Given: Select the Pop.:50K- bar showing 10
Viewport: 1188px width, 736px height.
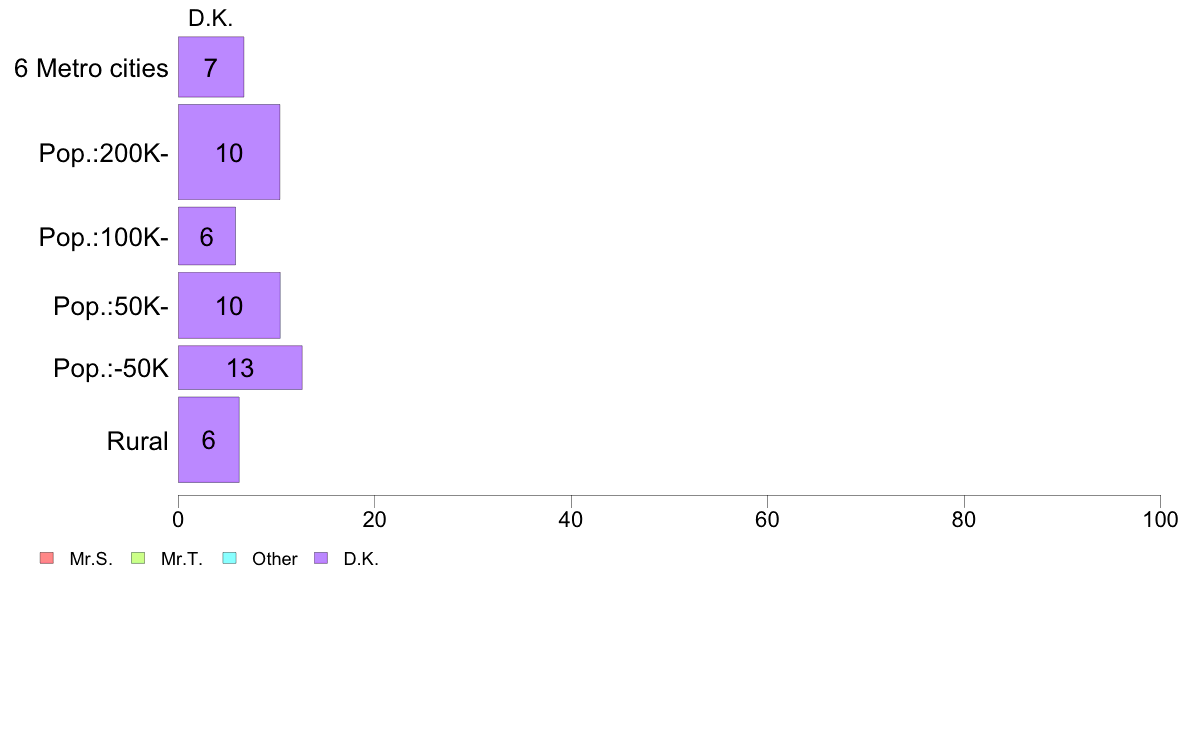Looking at the screenshot, I should coord(229,305).
